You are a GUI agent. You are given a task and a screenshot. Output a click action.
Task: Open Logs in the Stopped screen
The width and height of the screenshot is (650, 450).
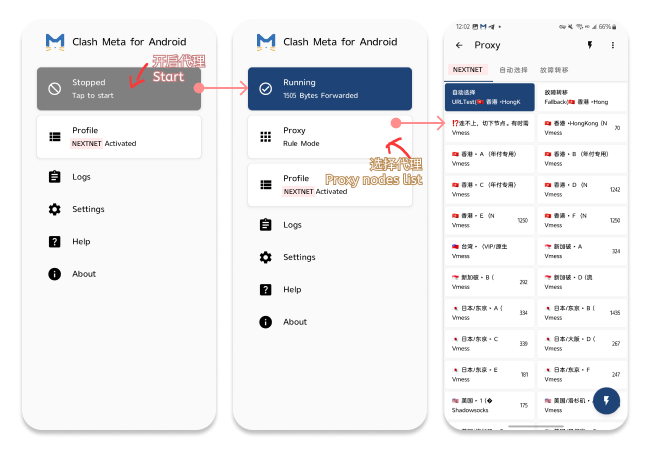pyautogui.click(x=82, y=177)
